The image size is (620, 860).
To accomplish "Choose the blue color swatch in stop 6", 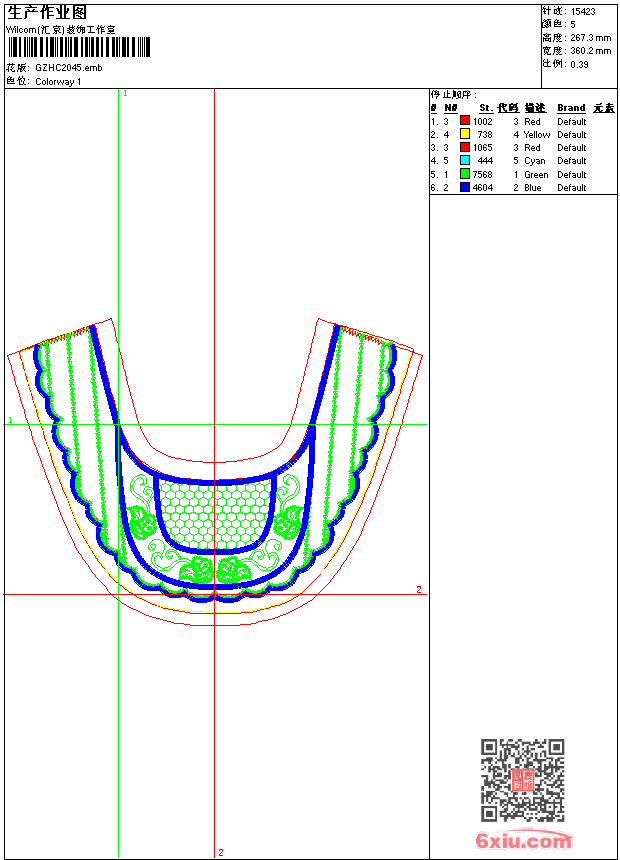I will (x=465, y=187).
